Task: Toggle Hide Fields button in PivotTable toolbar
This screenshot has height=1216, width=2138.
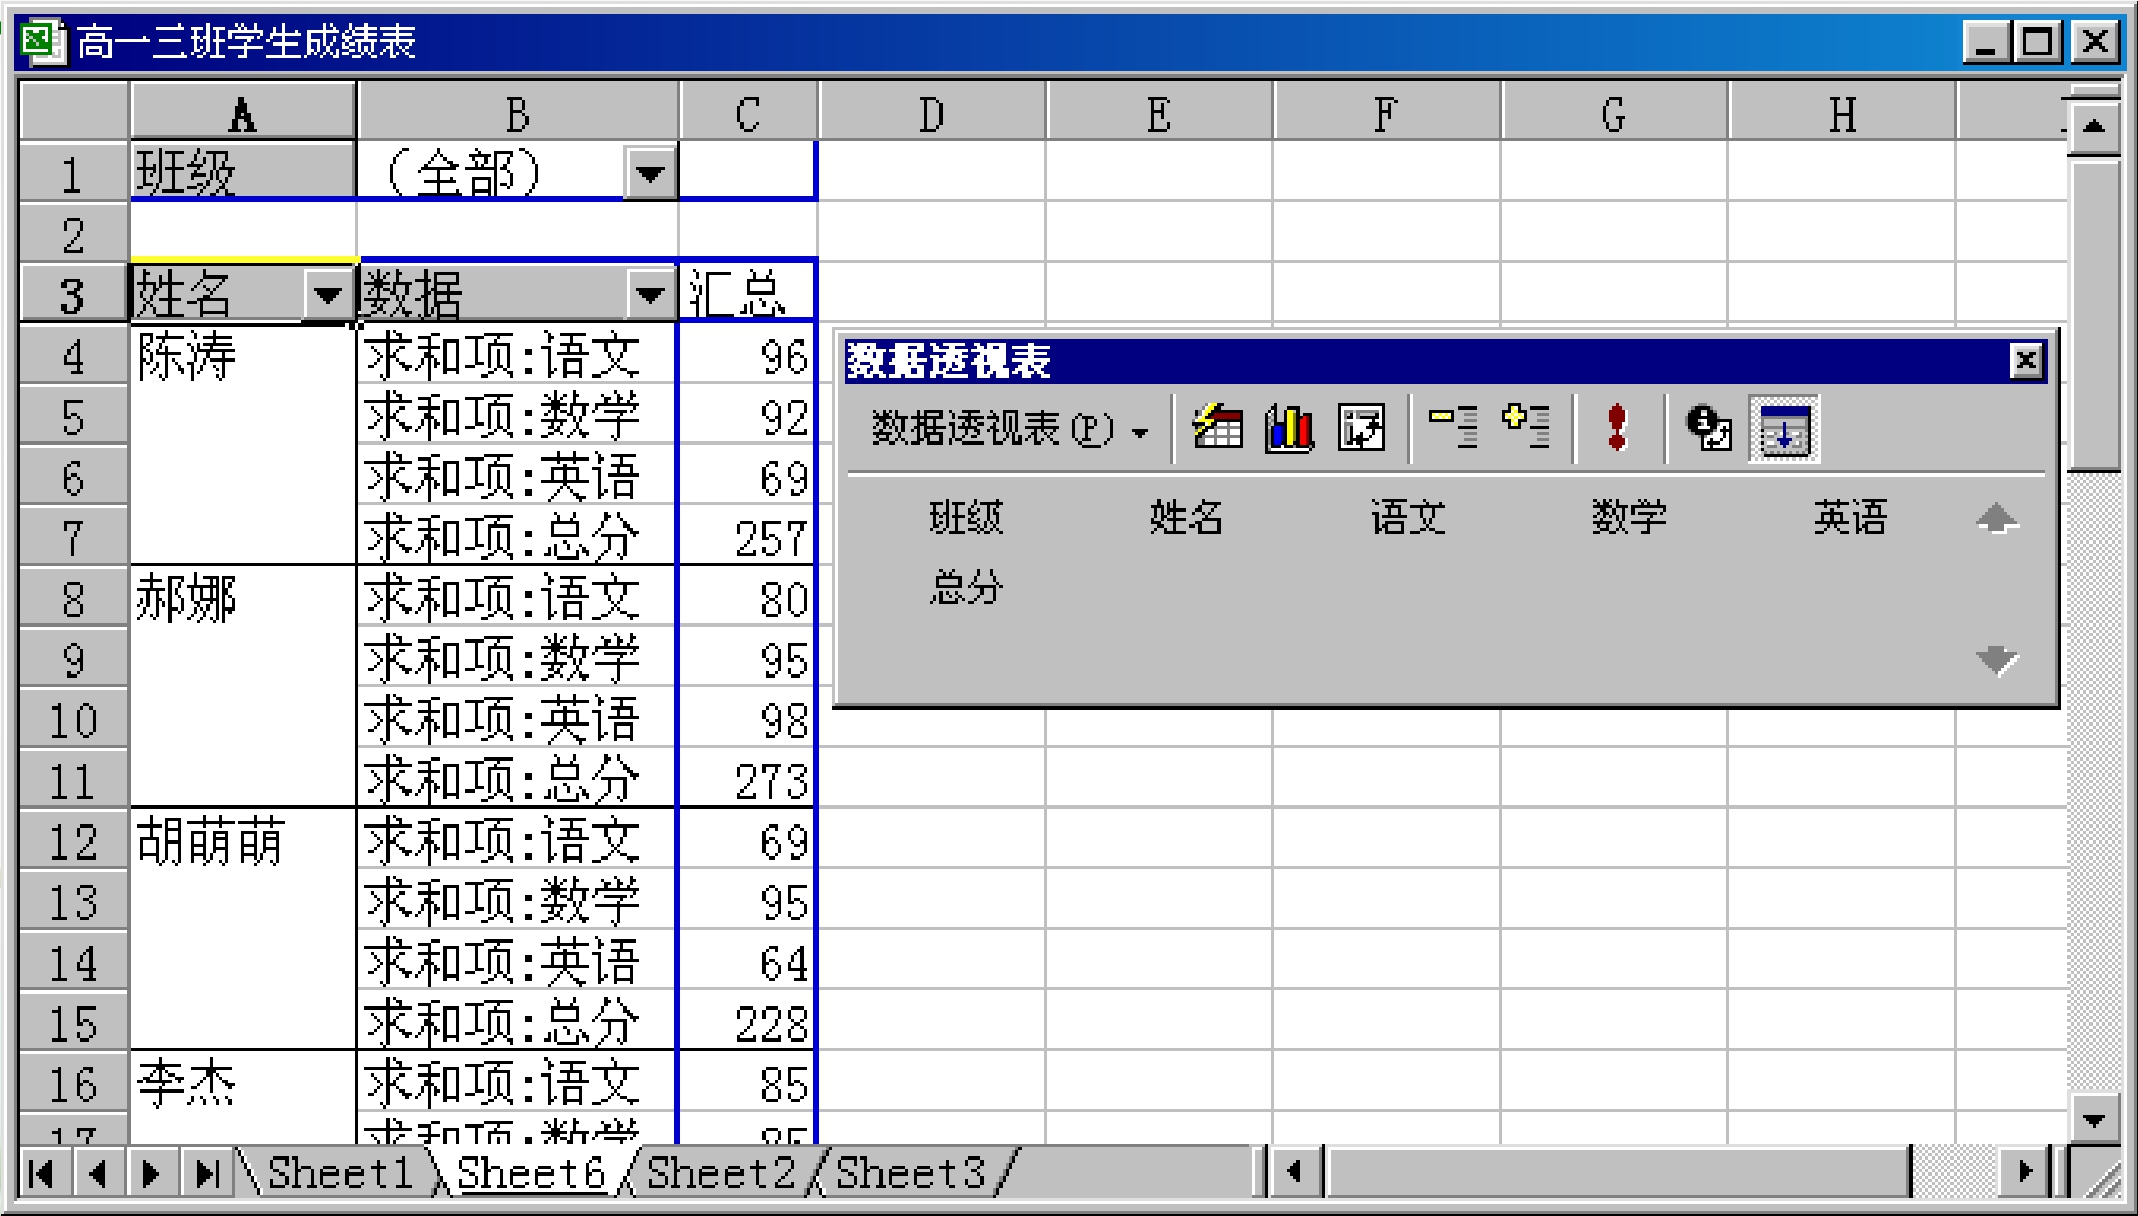Action: (x=1784, y=429)
